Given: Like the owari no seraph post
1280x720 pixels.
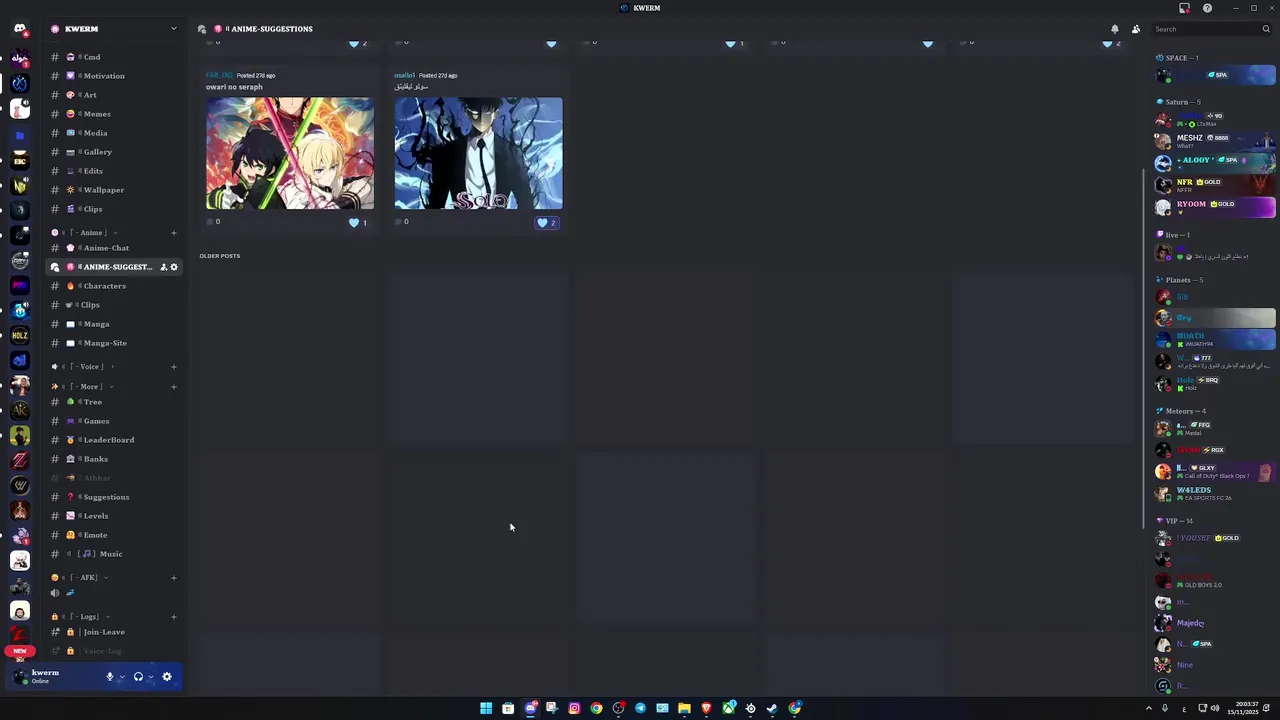Looking at the screenshot, I should tap(358, 223).
